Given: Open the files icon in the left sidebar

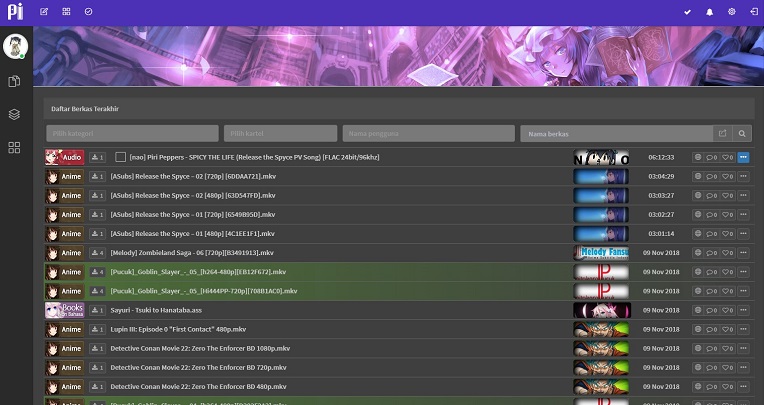Looking at the screenshot, I should 15,81.
